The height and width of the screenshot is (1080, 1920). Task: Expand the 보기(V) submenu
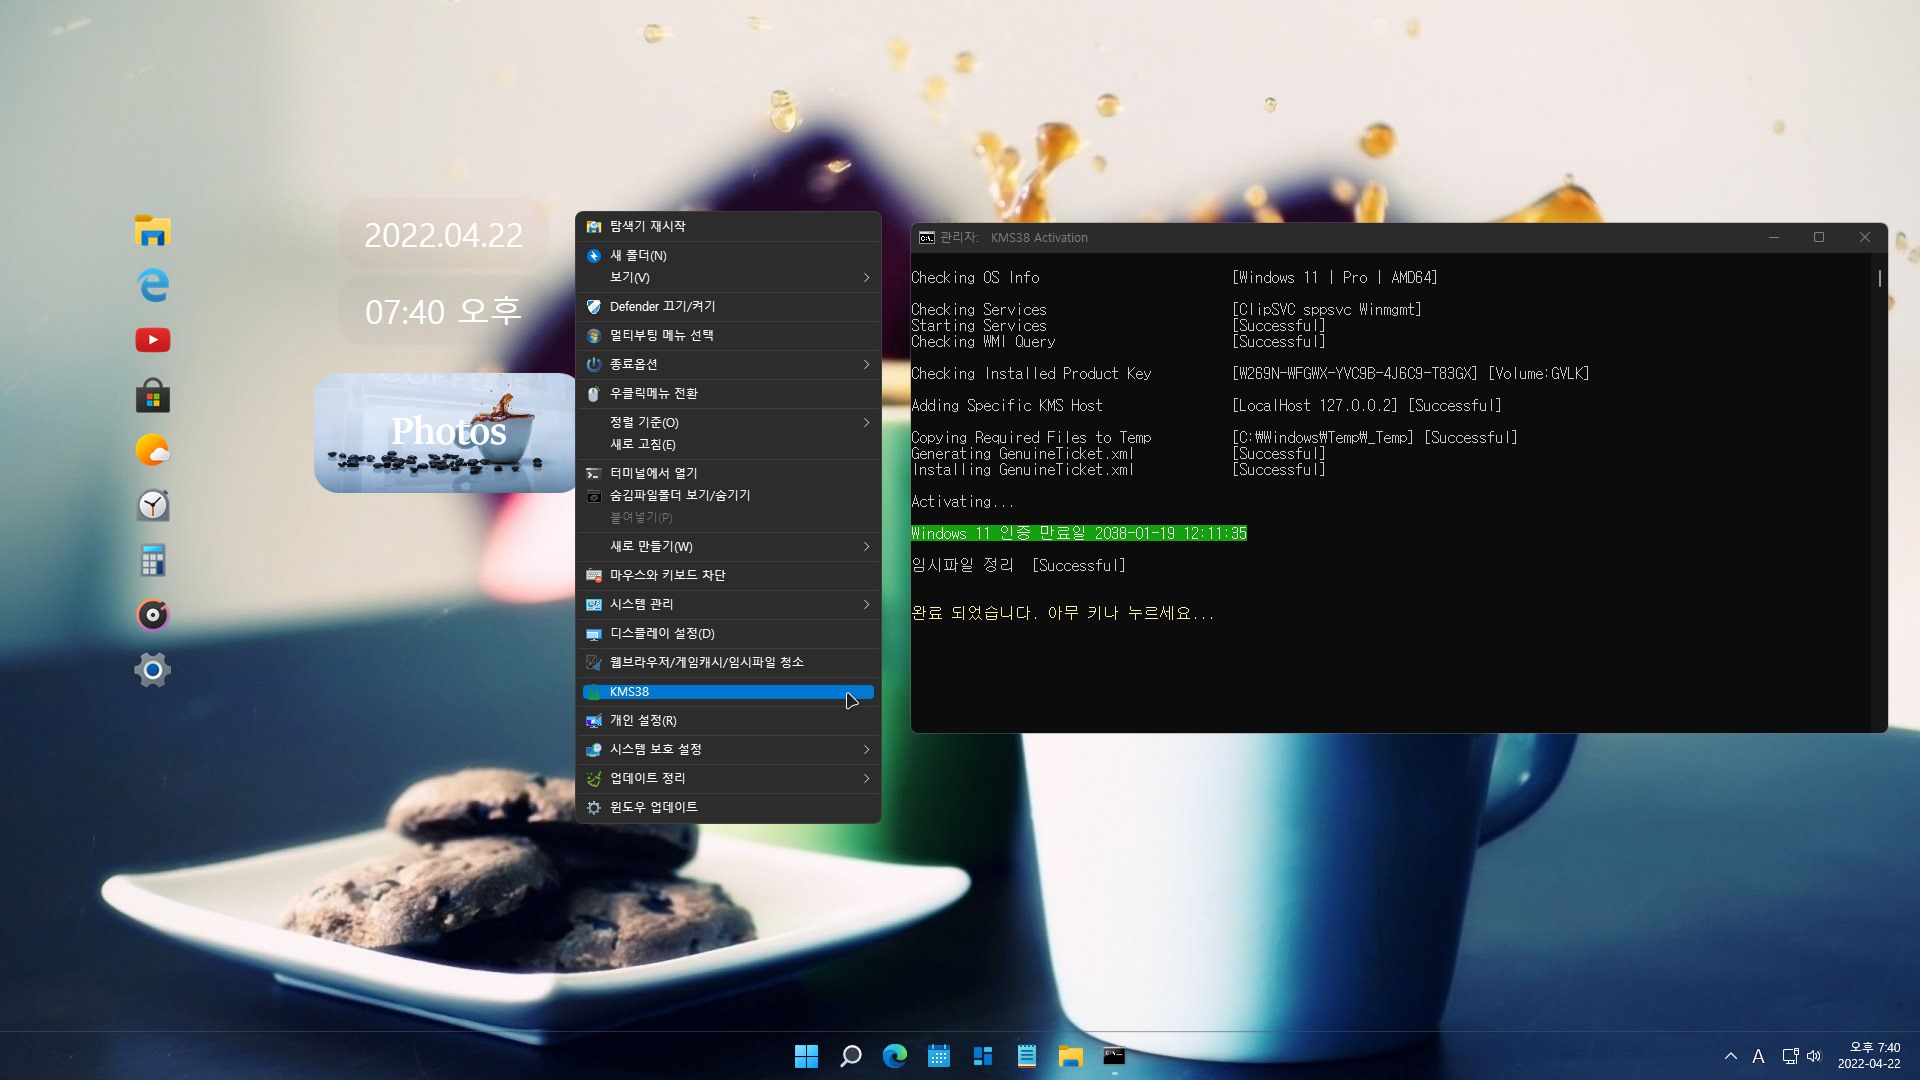(x=729, y=278)
